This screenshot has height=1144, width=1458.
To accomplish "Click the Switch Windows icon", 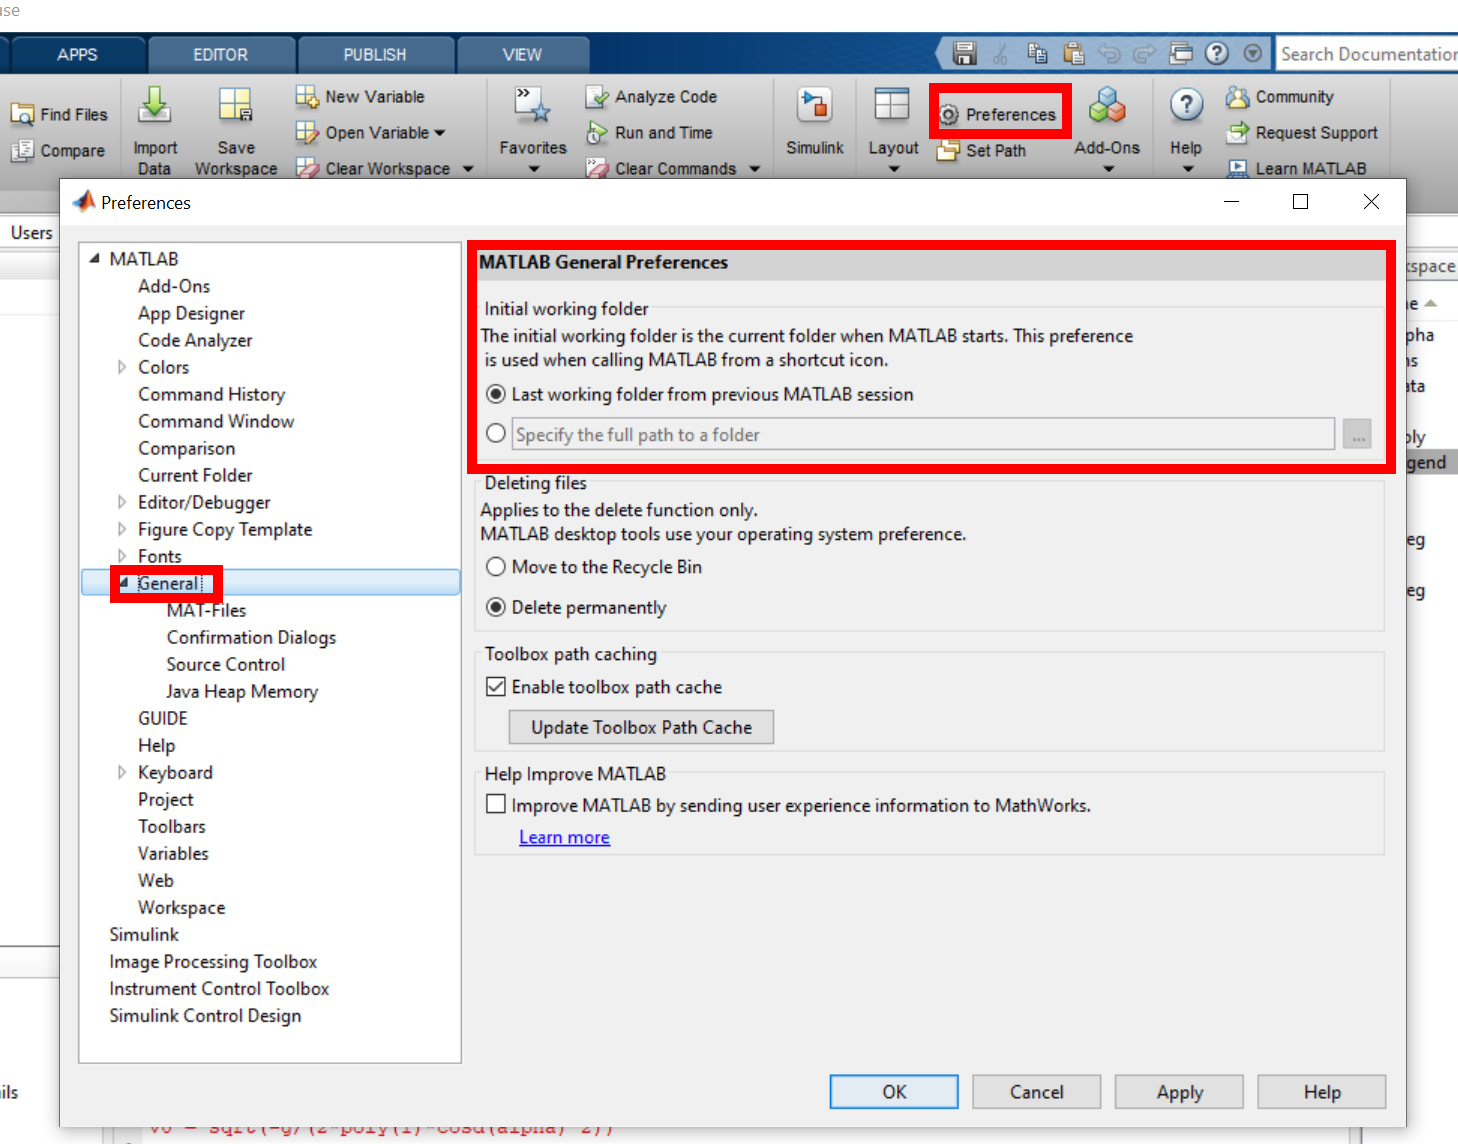I will pyautogui.click(x=1181, y=54).
